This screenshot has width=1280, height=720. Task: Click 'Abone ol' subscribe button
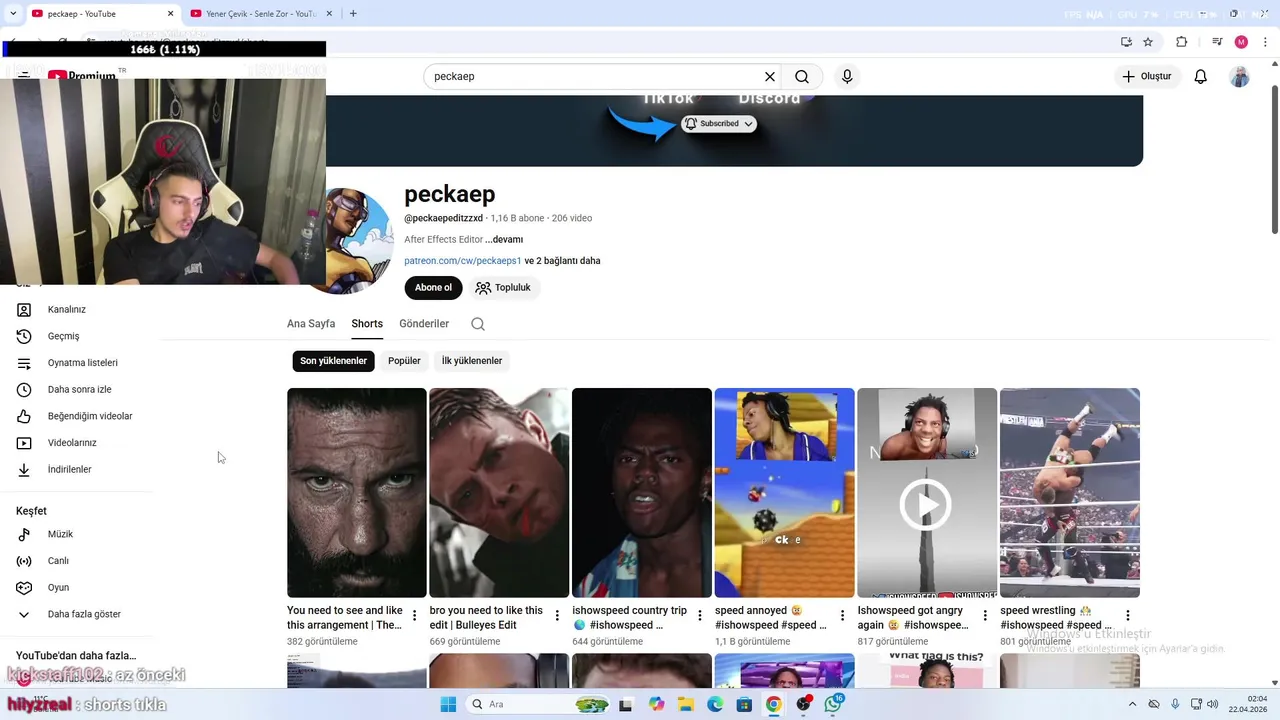pos(433,288)
